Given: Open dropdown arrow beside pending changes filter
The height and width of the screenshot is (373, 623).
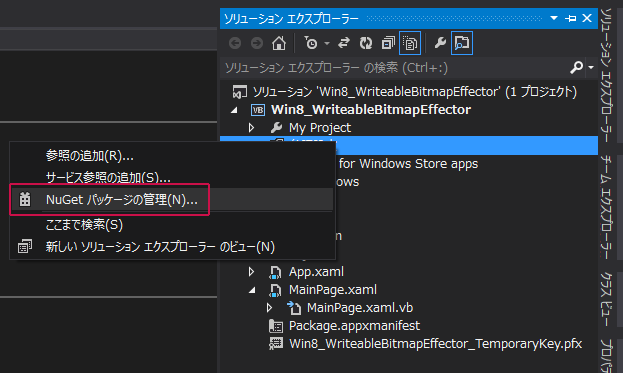Looking at the screenshot, I should pyautogui.click(x=327, y=43).
